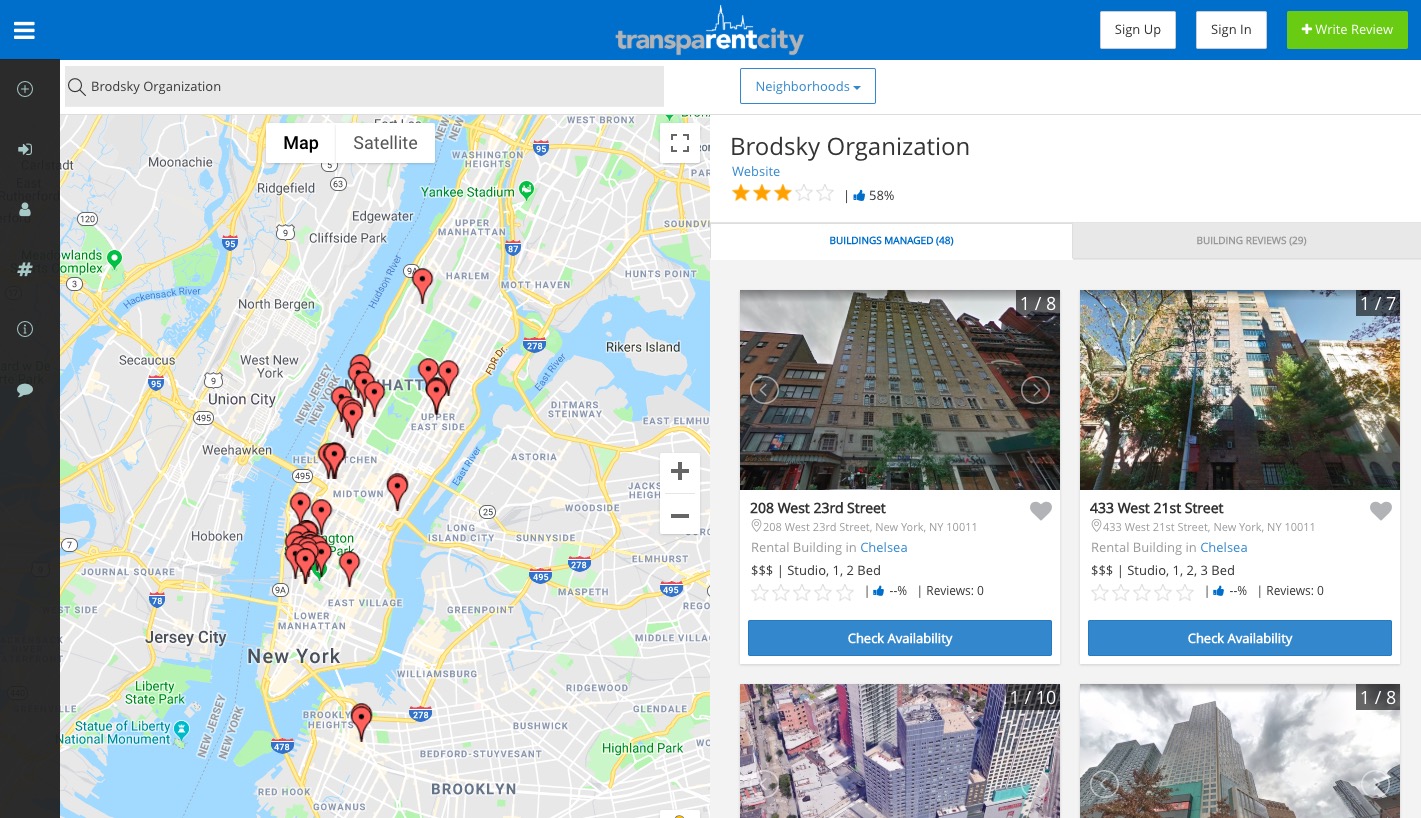Click the Sign Up button
1421x818 pixels.
click(1138, 30)
